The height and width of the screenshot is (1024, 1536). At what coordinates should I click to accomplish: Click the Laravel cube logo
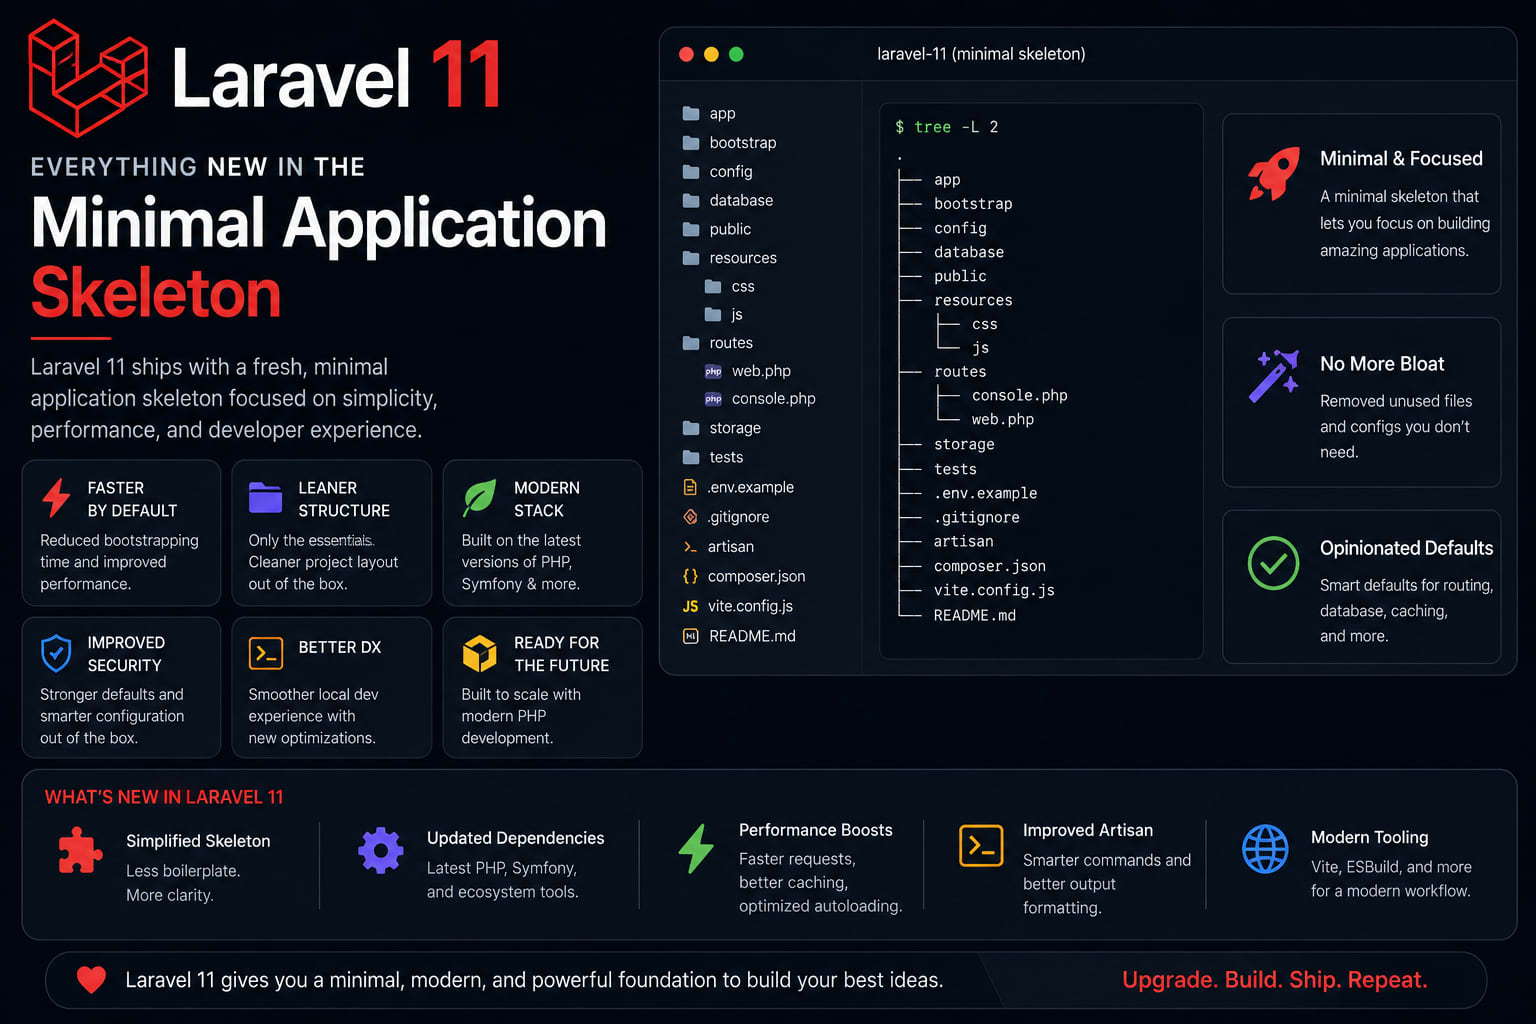click(x=88, y=78)
